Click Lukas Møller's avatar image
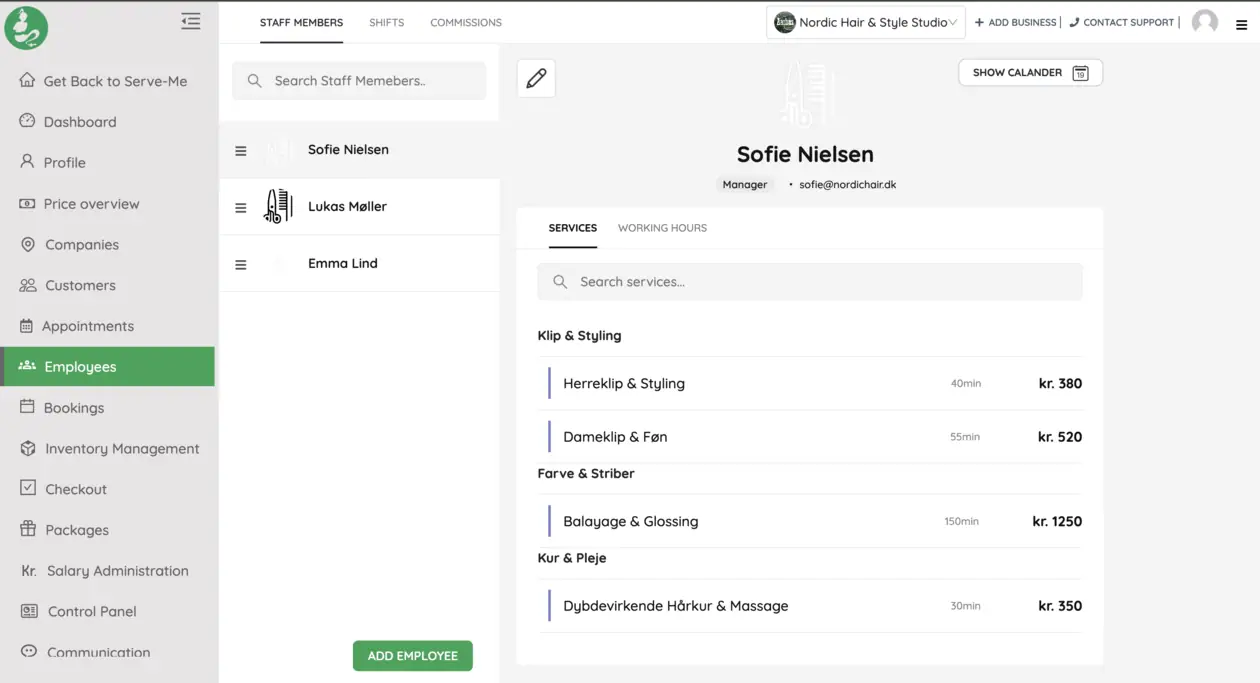This screenshot has height=683, width=1260. tap(278, 206)
